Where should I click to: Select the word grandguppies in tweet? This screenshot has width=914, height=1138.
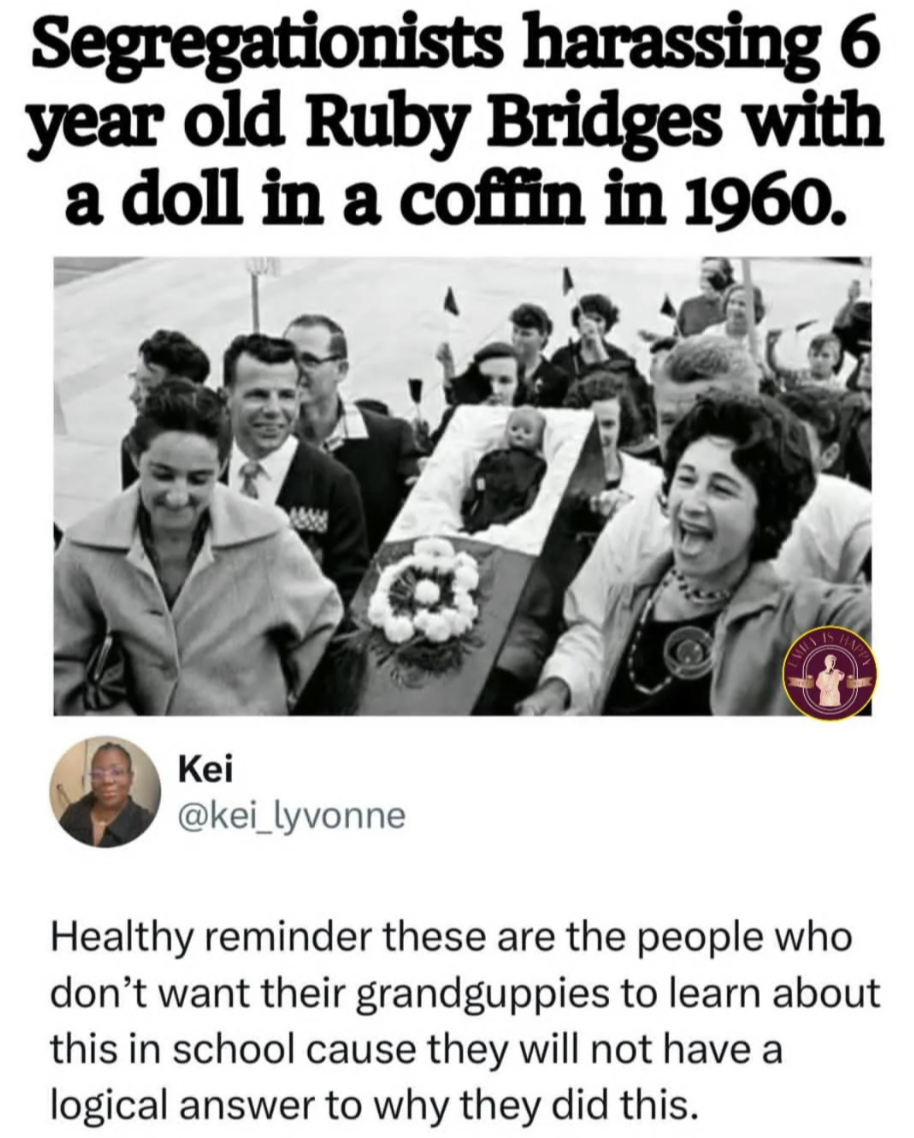coord(482,993)
